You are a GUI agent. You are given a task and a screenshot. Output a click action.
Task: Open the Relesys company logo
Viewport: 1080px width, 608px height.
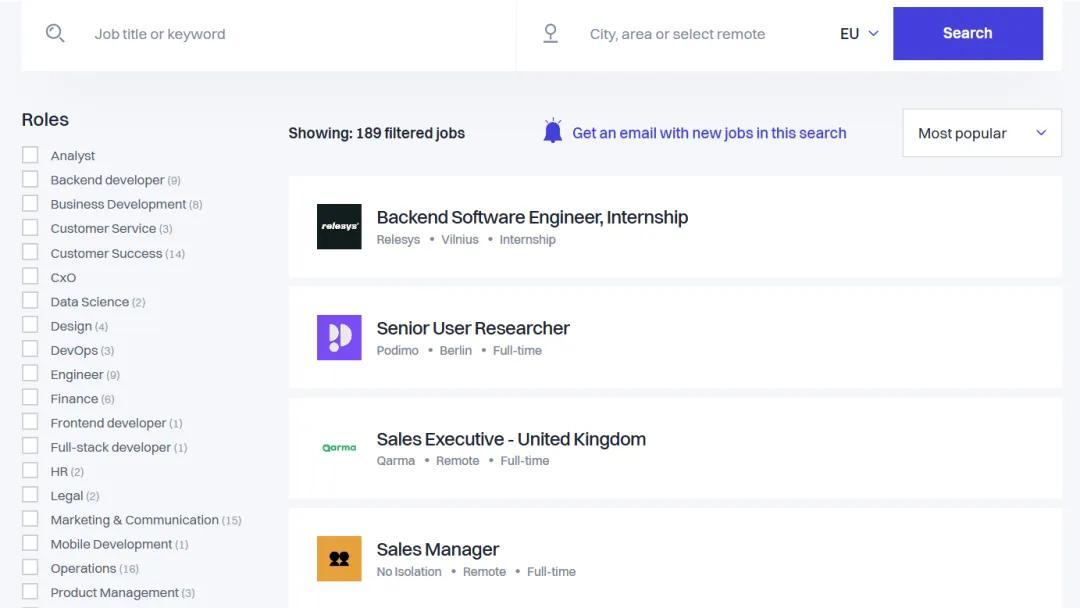[339, 227]
